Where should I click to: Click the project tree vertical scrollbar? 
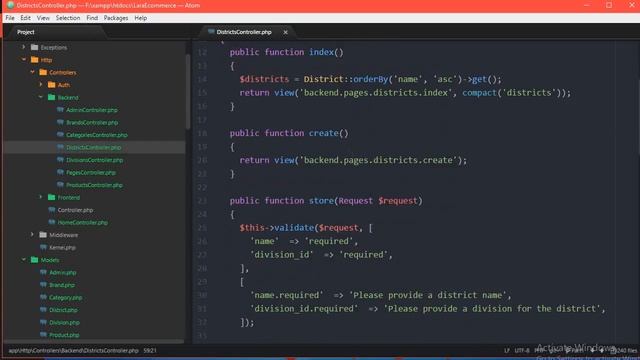coord(188,91)
